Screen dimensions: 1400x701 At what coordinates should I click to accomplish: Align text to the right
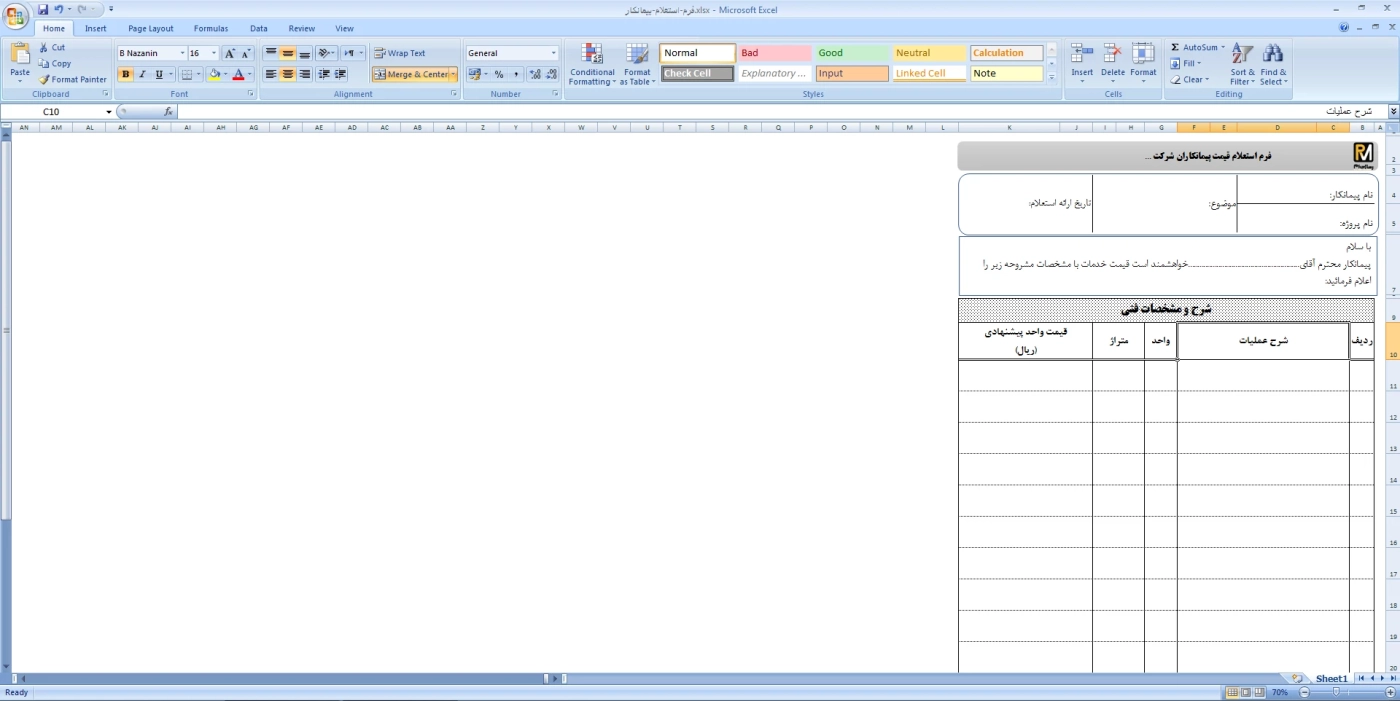pos(304,74)
